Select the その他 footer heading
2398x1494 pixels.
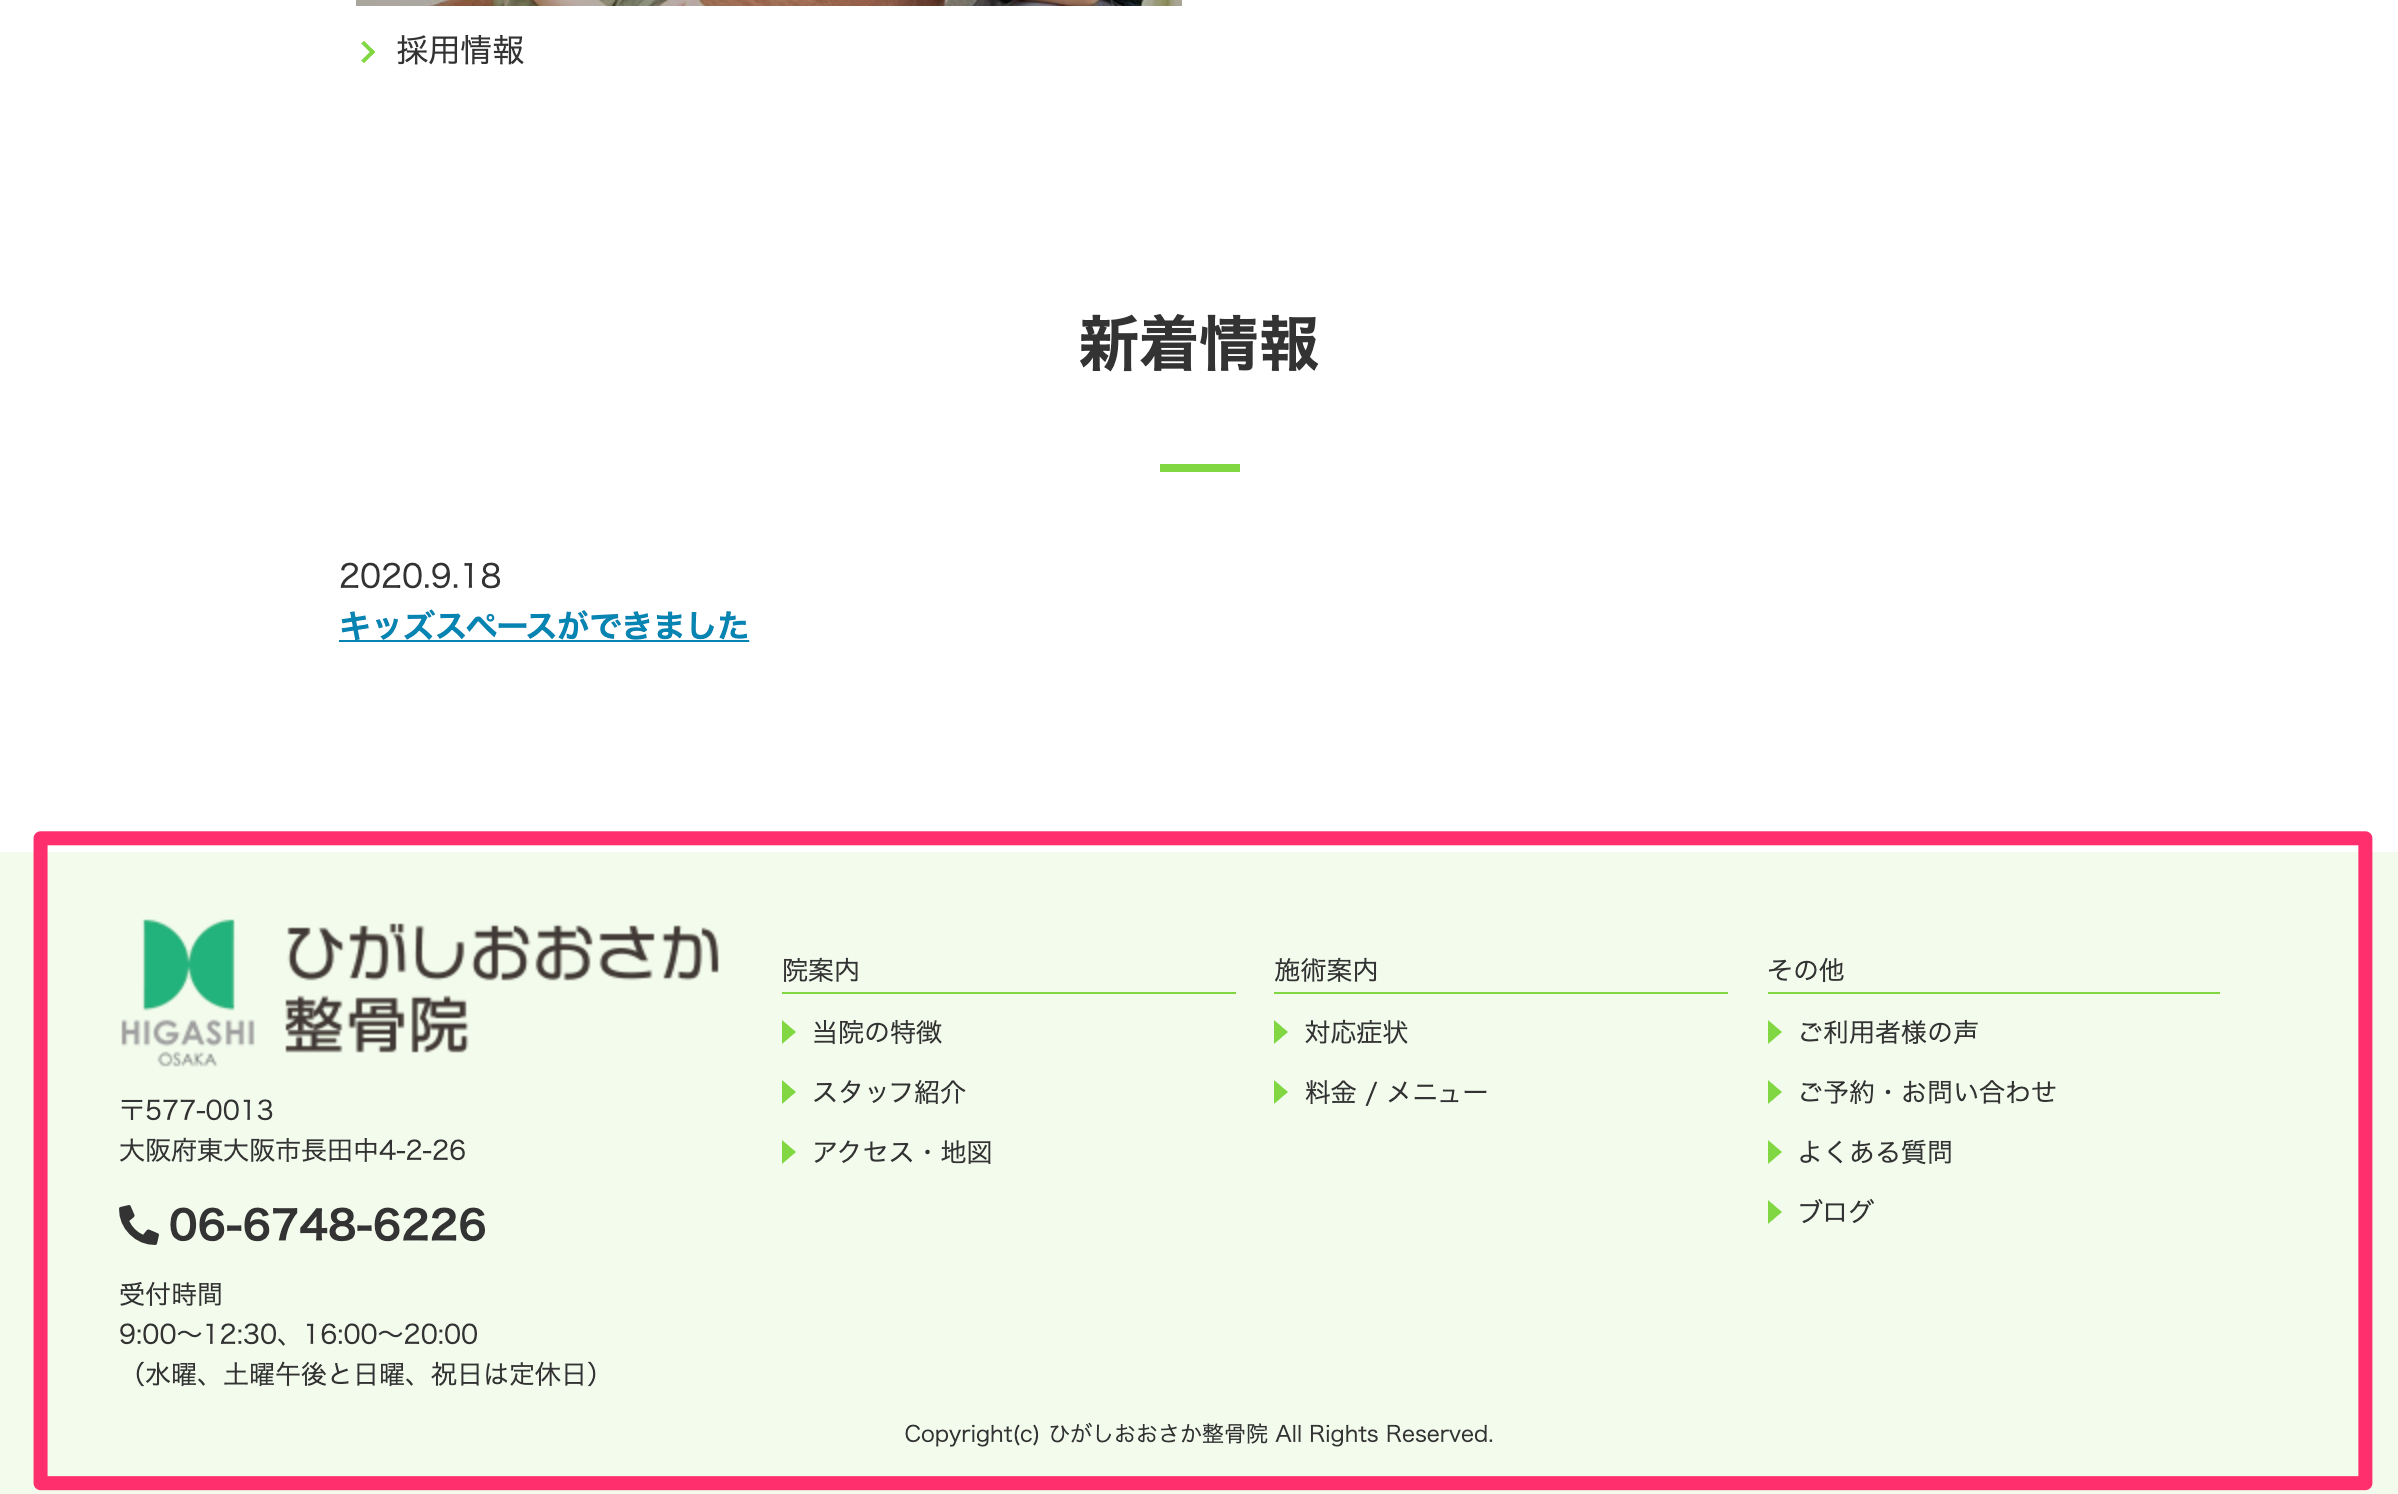1805,970
